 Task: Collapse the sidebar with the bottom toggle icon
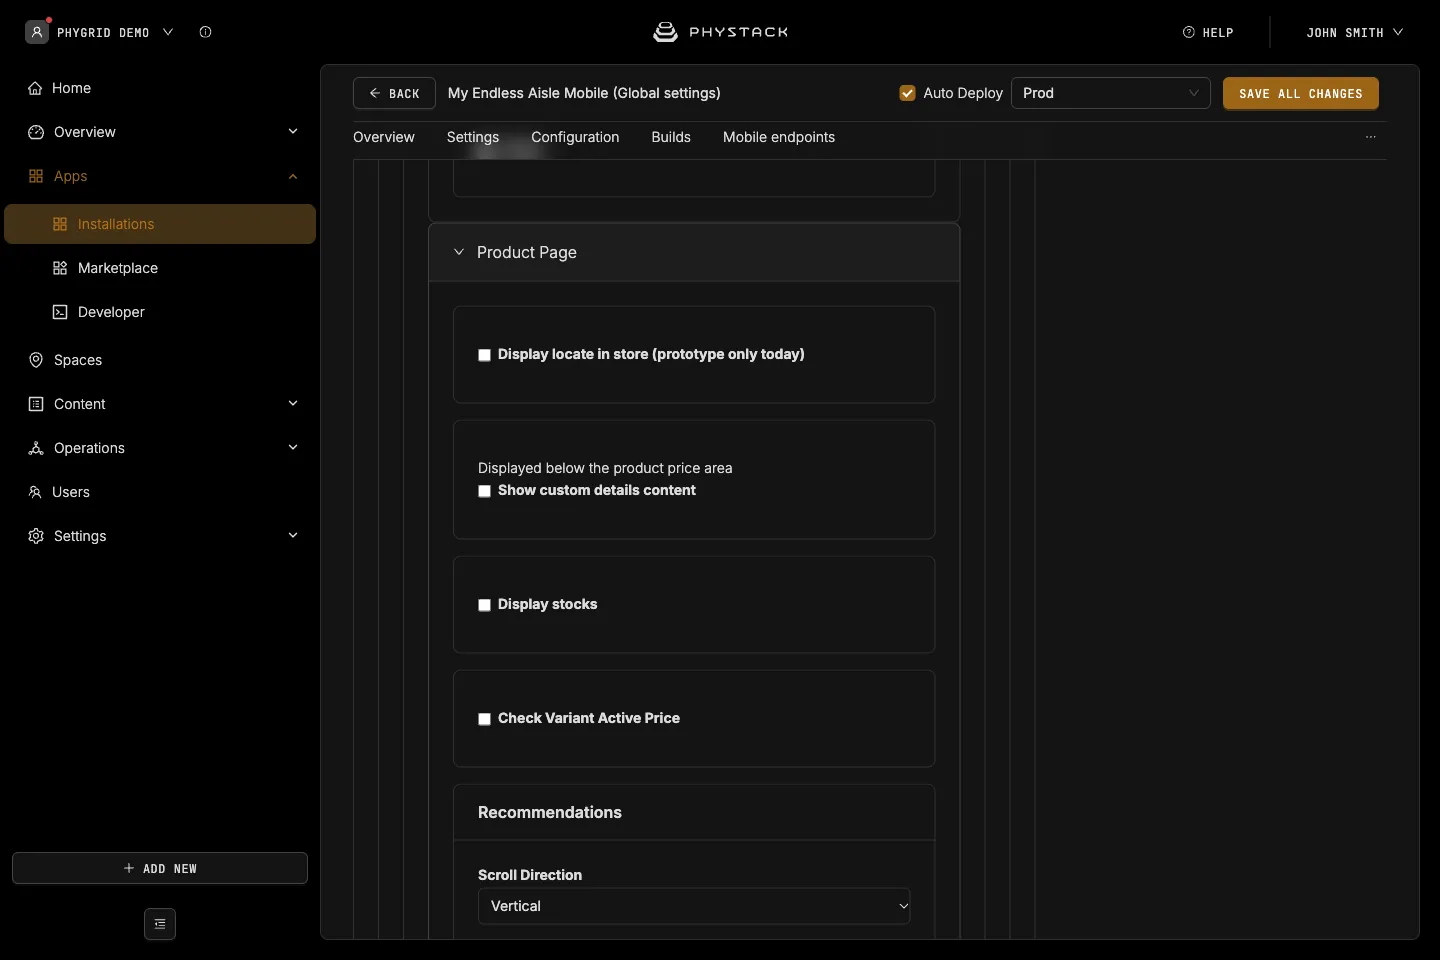[x=160, y=924]
